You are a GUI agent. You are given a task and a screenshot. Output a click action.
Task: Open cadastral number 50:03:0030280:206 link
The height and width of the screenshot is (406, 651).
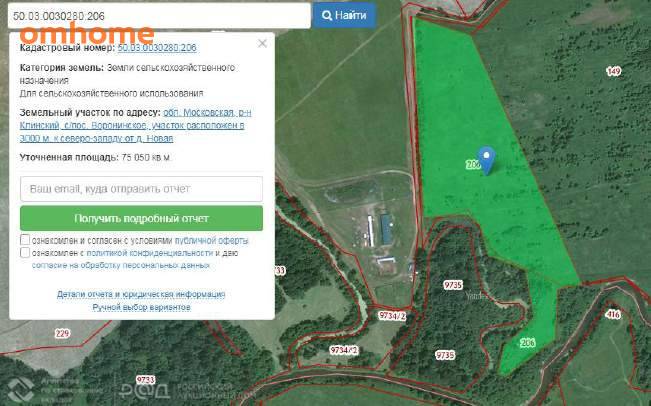point(157,48)
